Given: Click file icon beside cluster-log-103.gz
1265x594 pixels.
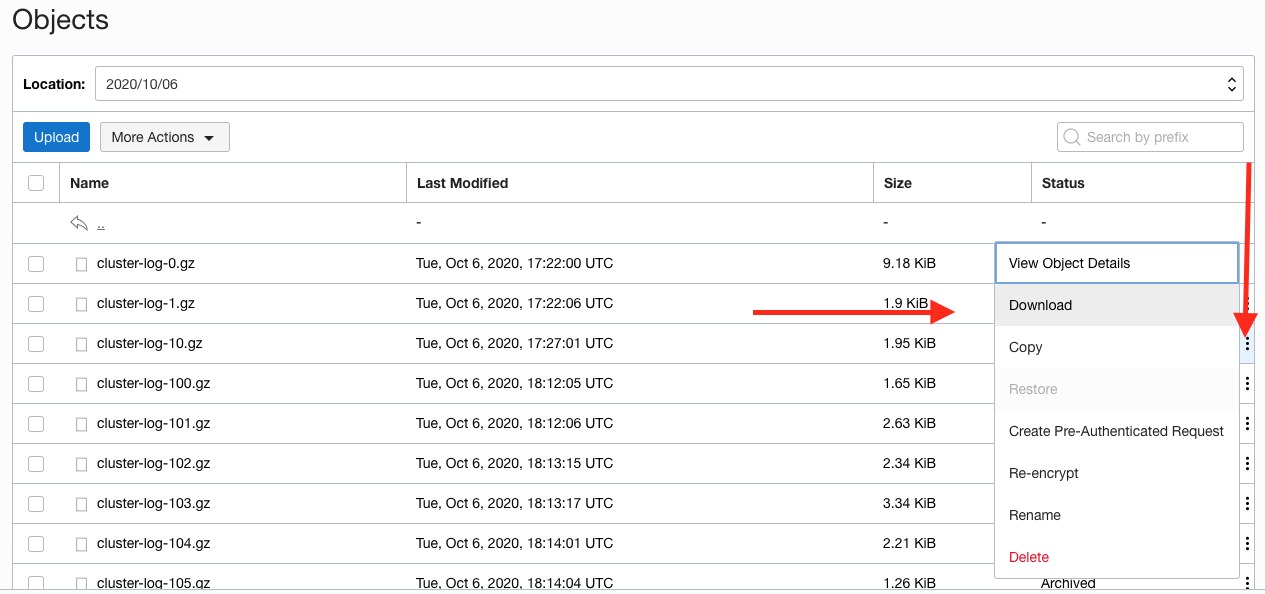Looking at the screenshot, I should (x=82, y=504).
